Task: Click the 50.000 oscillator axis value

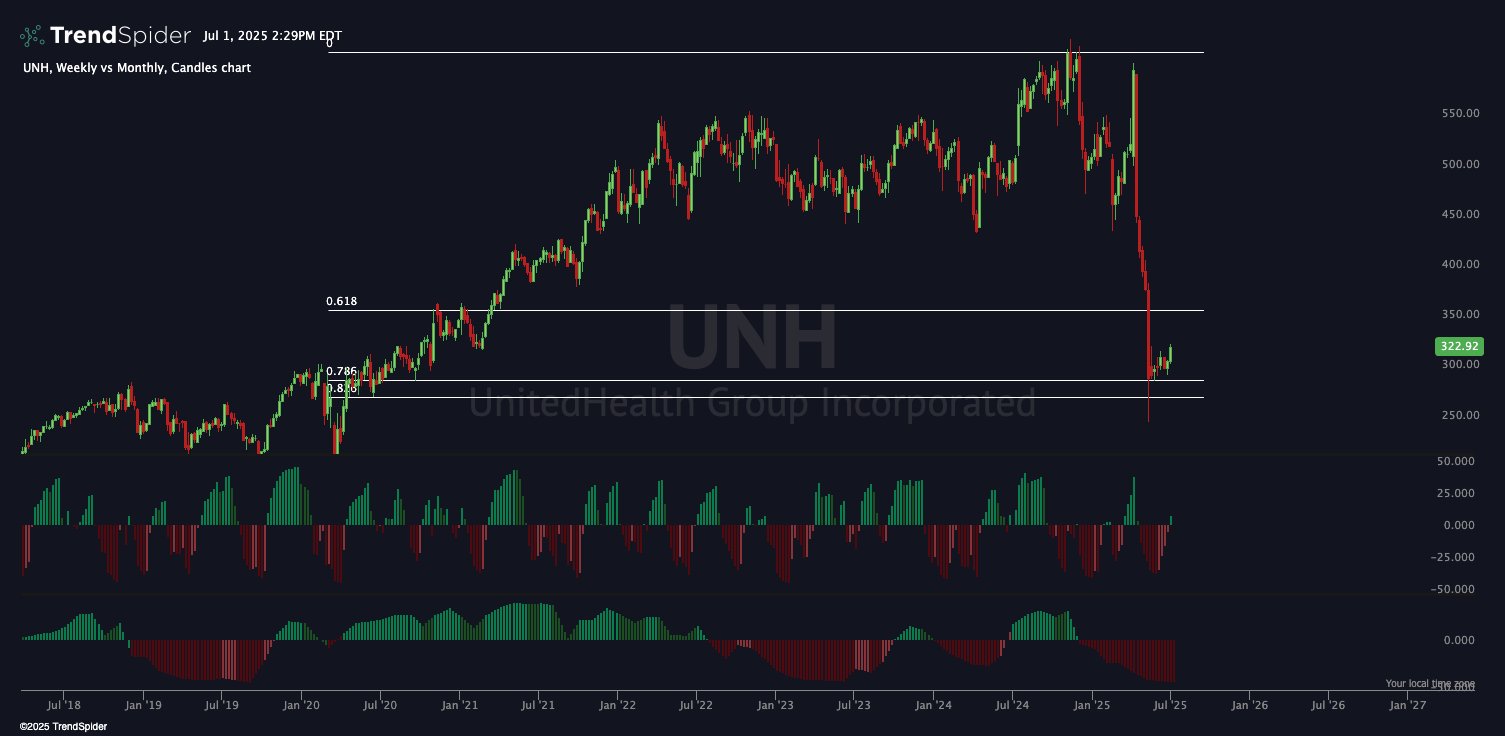Action: point(1456,461)
